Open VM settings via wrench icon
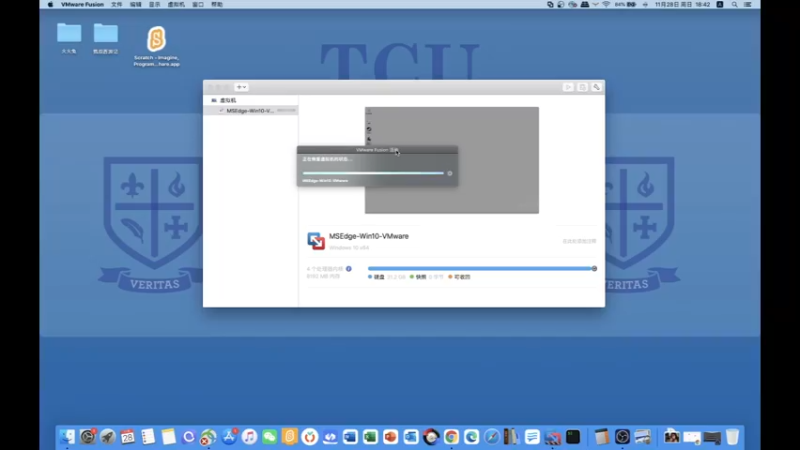Screen dimensions: 800x450 [596, 87]
